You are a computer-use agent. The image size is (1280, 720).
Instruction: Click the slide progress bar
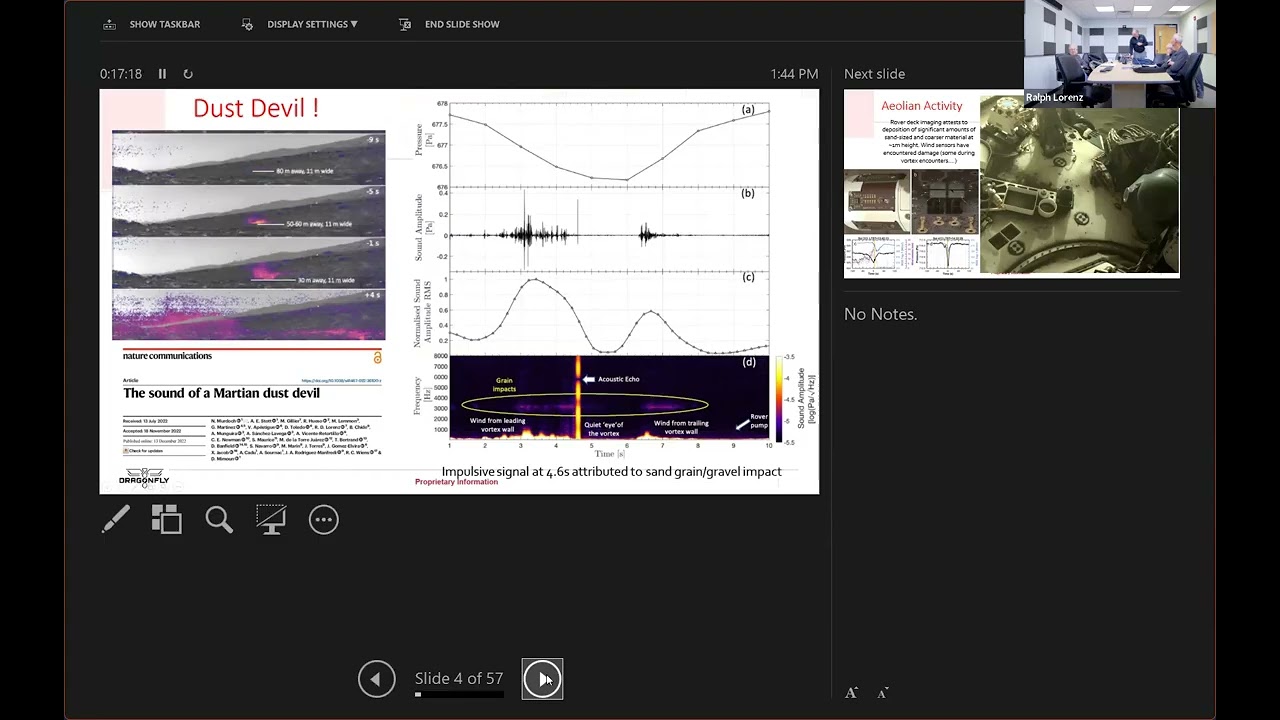459,694
